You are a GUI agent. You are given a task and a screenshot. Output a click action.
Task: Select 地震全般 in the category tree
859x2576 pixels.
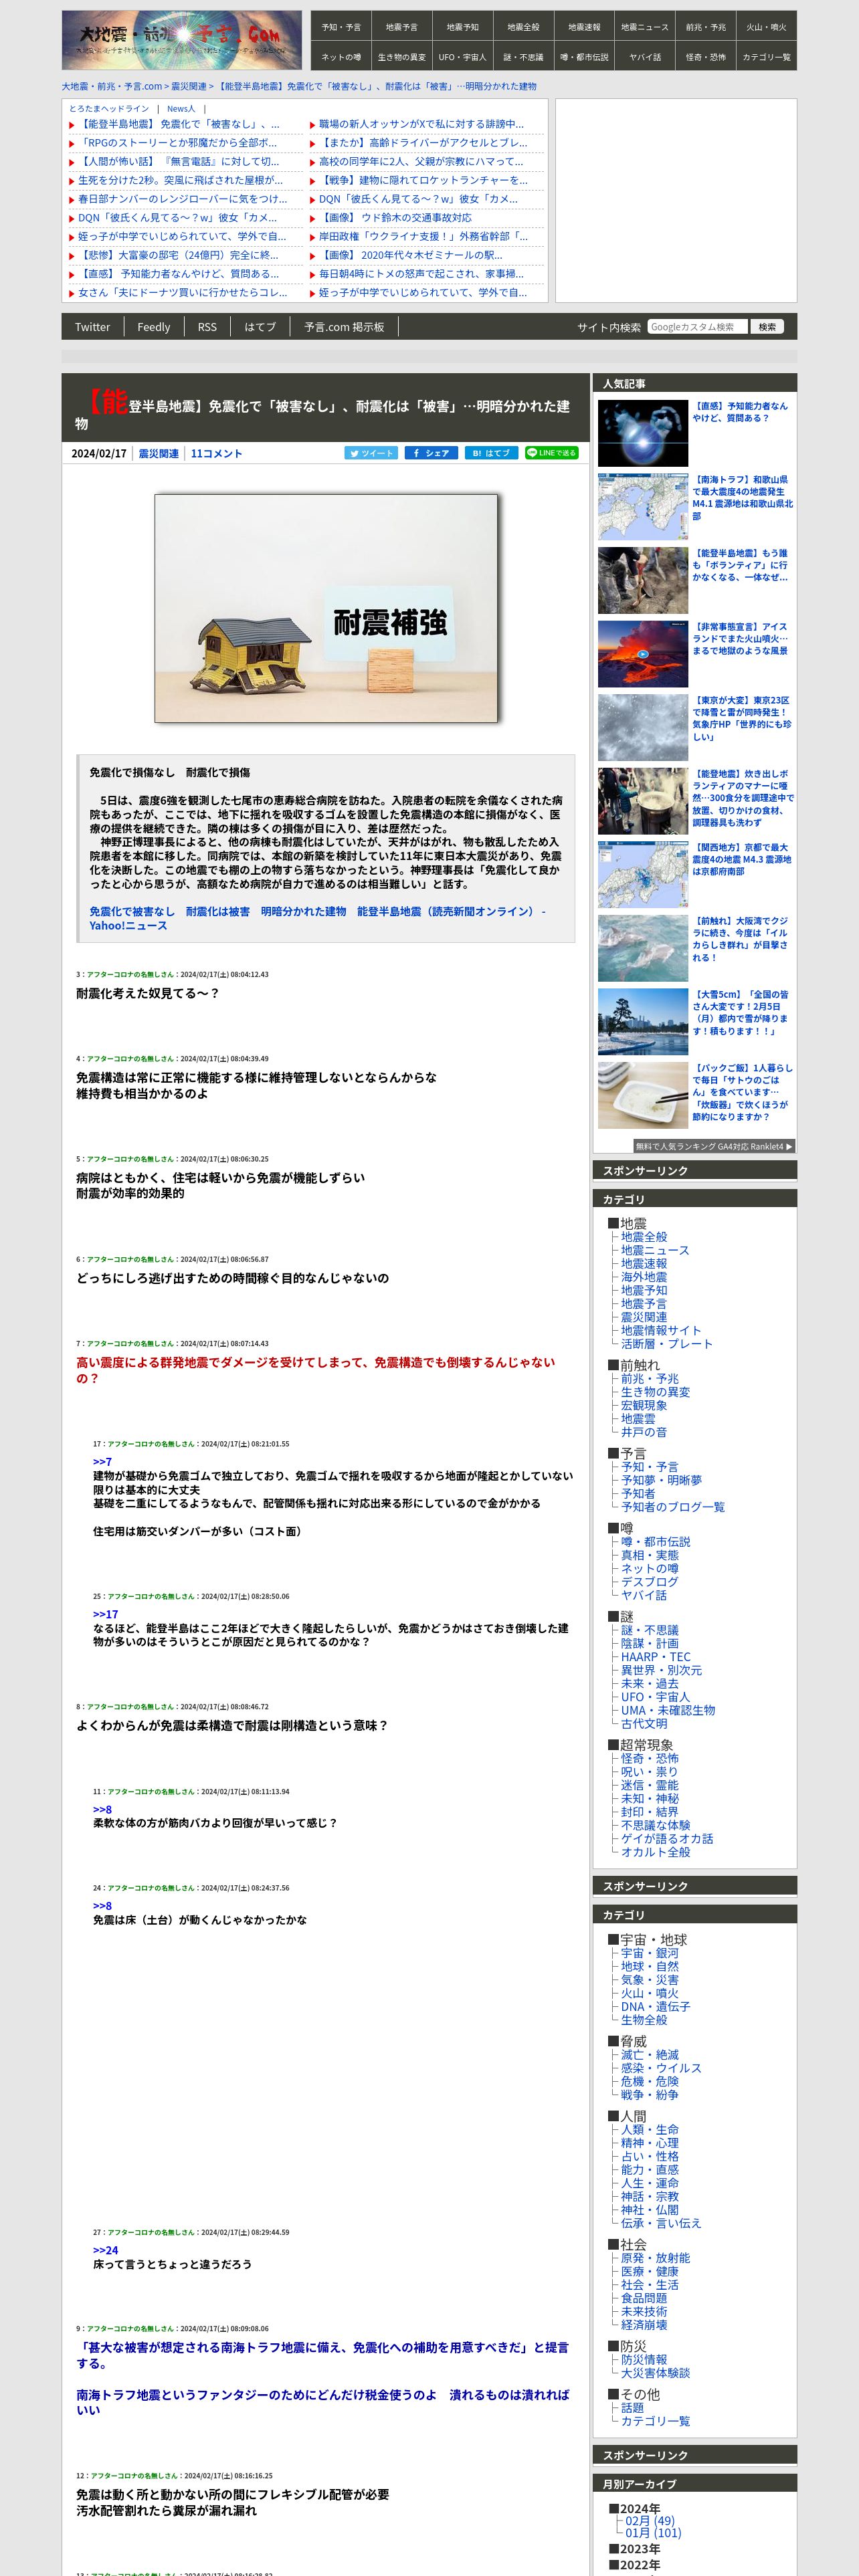[644, 1237]
